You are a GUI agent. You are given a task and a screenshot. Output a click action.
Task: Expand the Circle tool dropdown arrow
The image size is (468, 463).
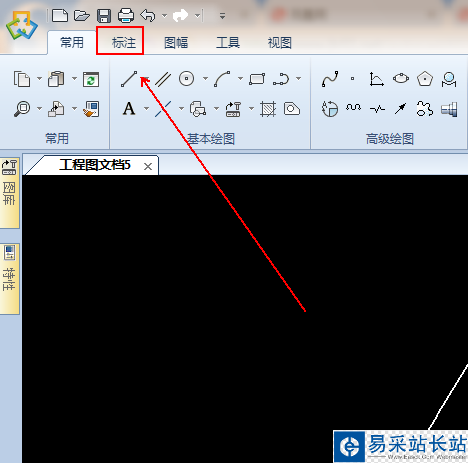tap(206, 79)
